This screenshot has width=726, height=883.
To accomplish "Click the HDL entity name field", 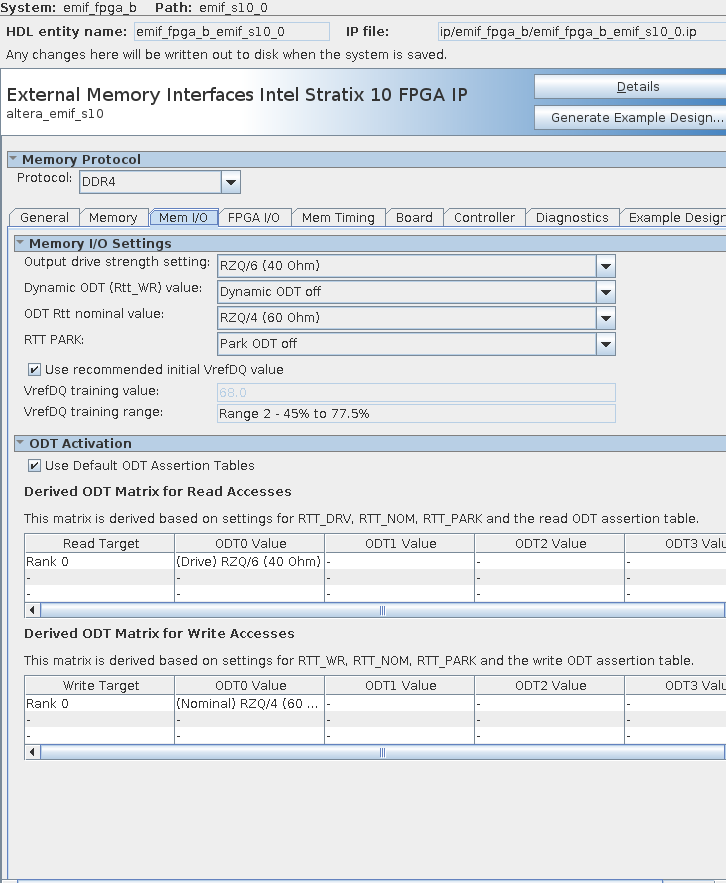I will pos(231,32).
